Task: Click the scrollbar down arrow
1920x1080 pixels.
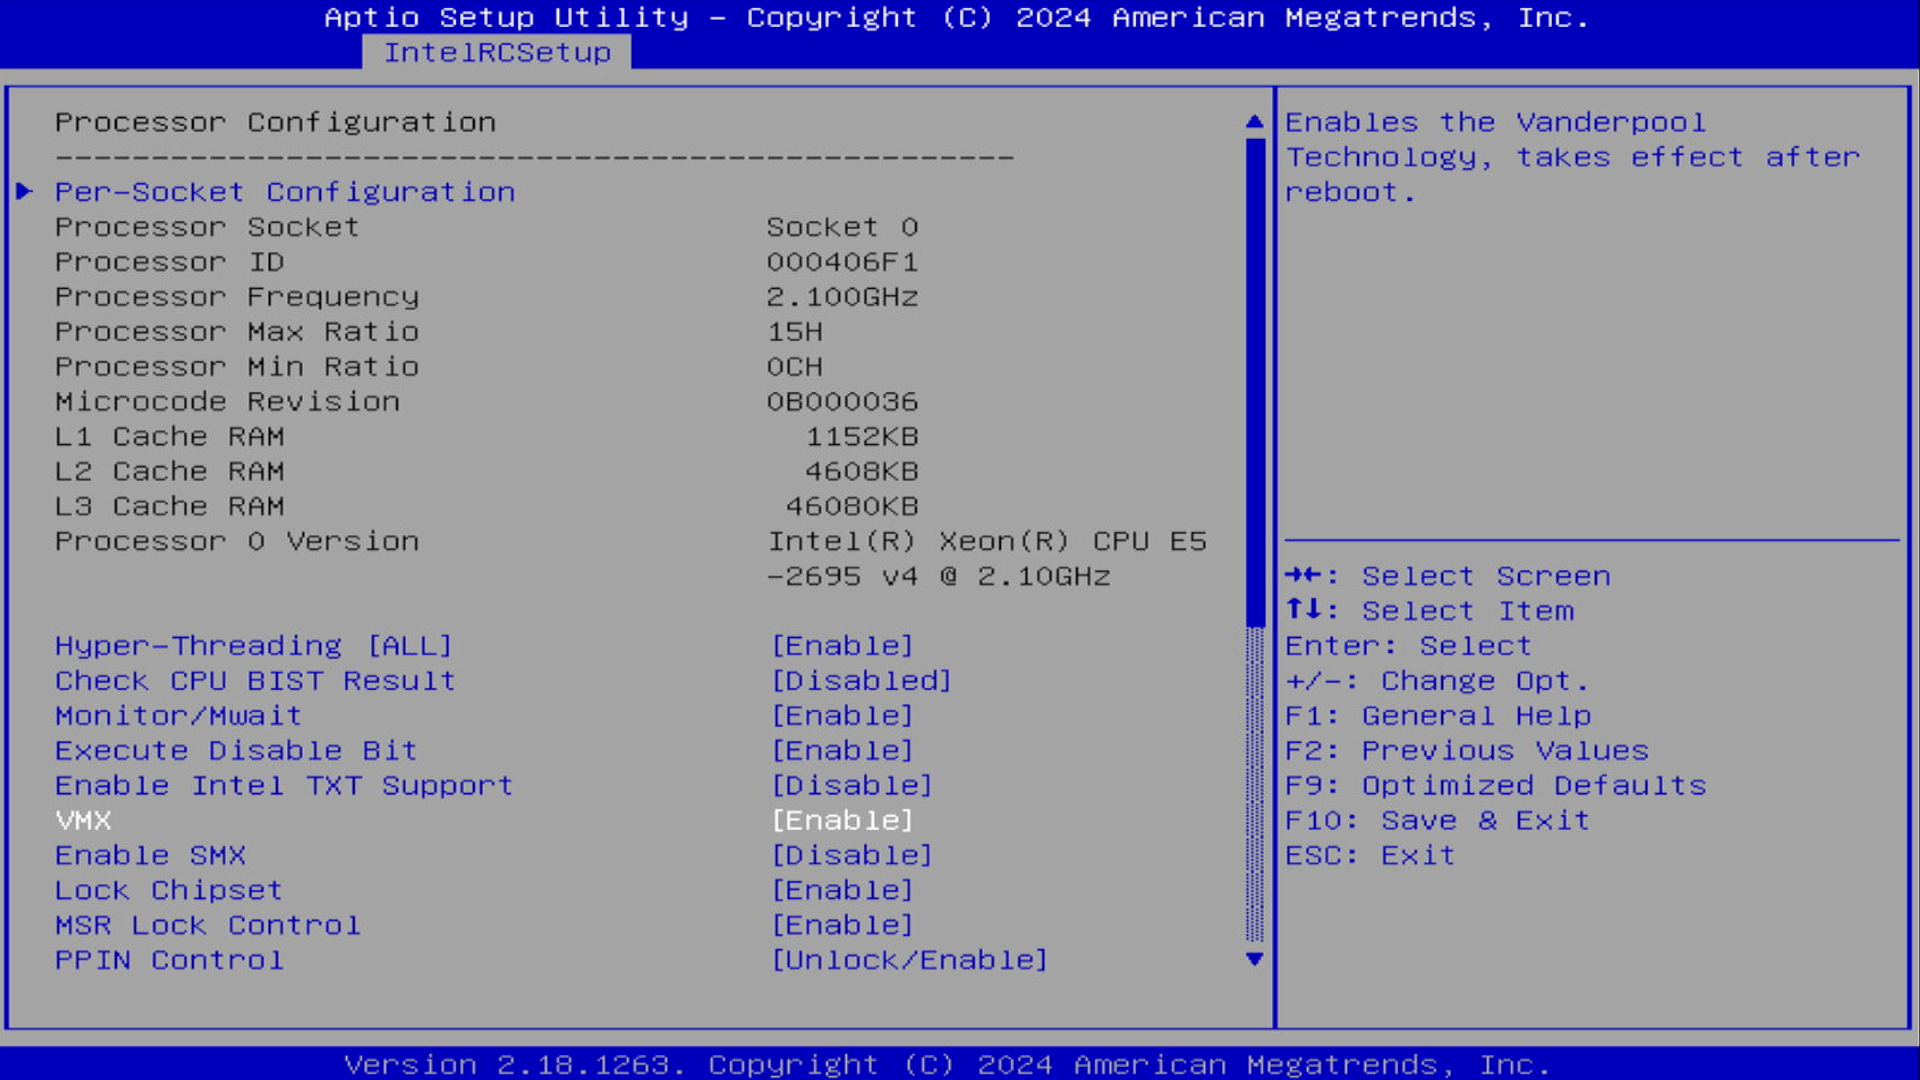Action: [x=1255, y=960]
